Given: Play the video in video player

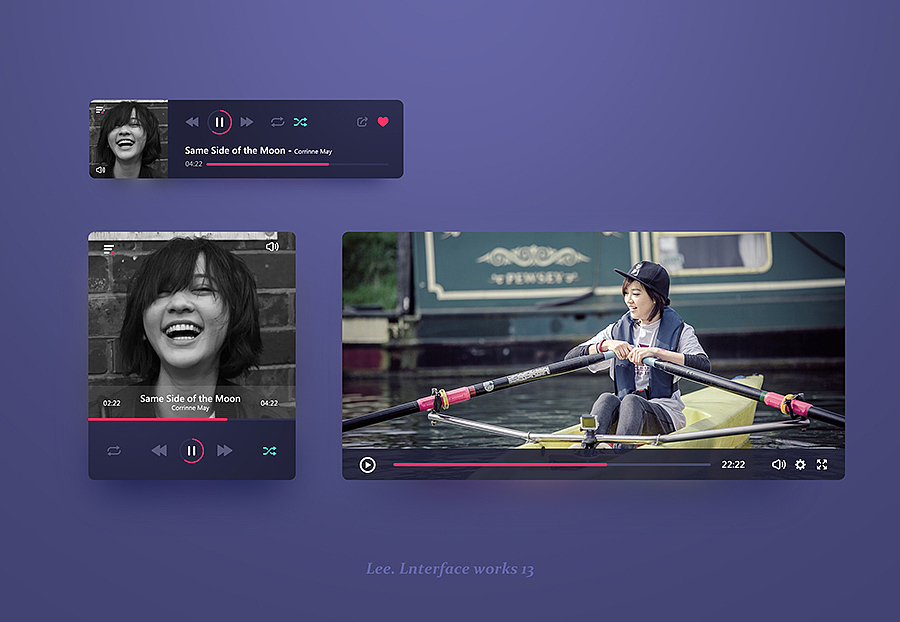Looking at the screenshot, I should click(367, 465).
